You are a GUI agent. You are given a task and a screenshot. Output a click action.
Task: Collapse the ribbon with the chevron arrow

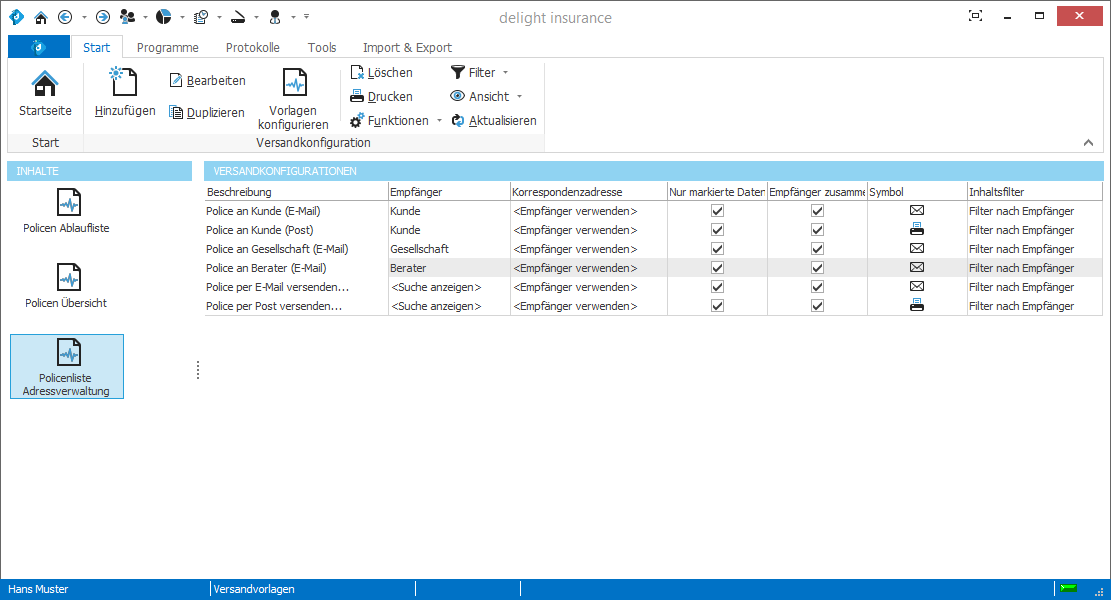(x=1088, y=143)
